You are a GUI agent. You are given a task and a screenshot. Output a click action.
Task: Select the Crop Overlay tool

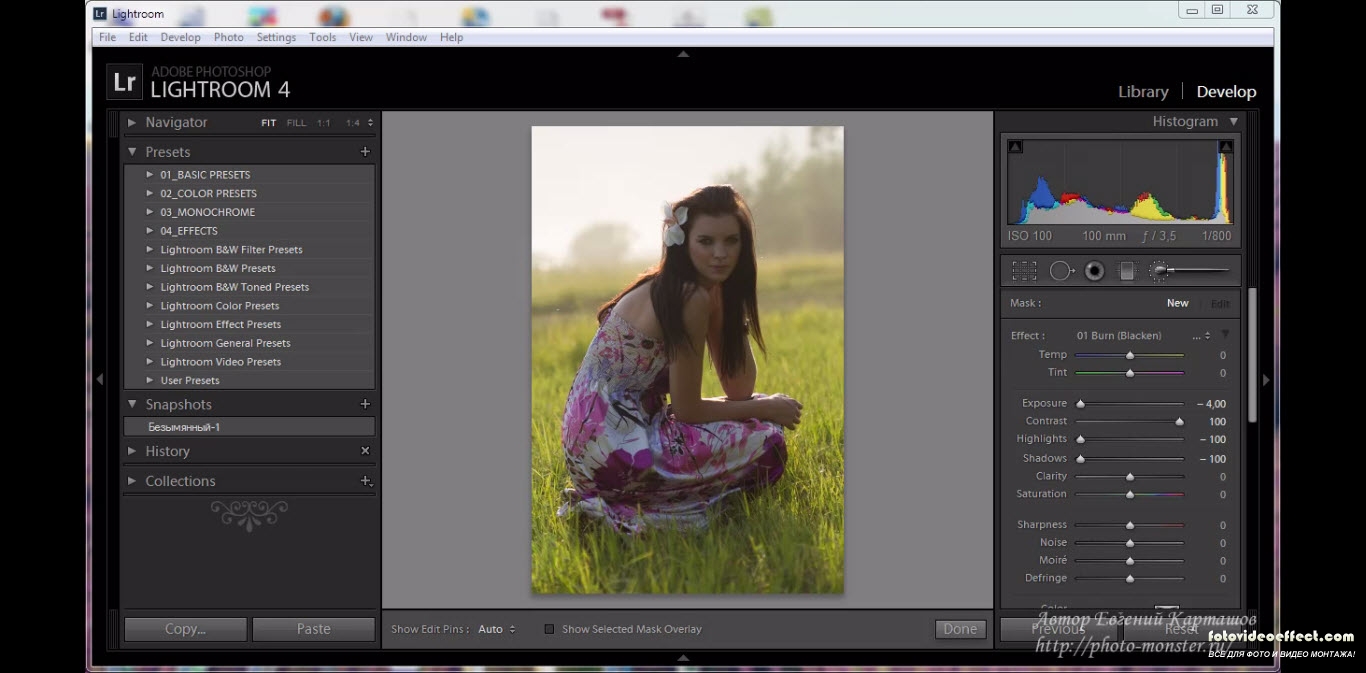point(1024,270)
